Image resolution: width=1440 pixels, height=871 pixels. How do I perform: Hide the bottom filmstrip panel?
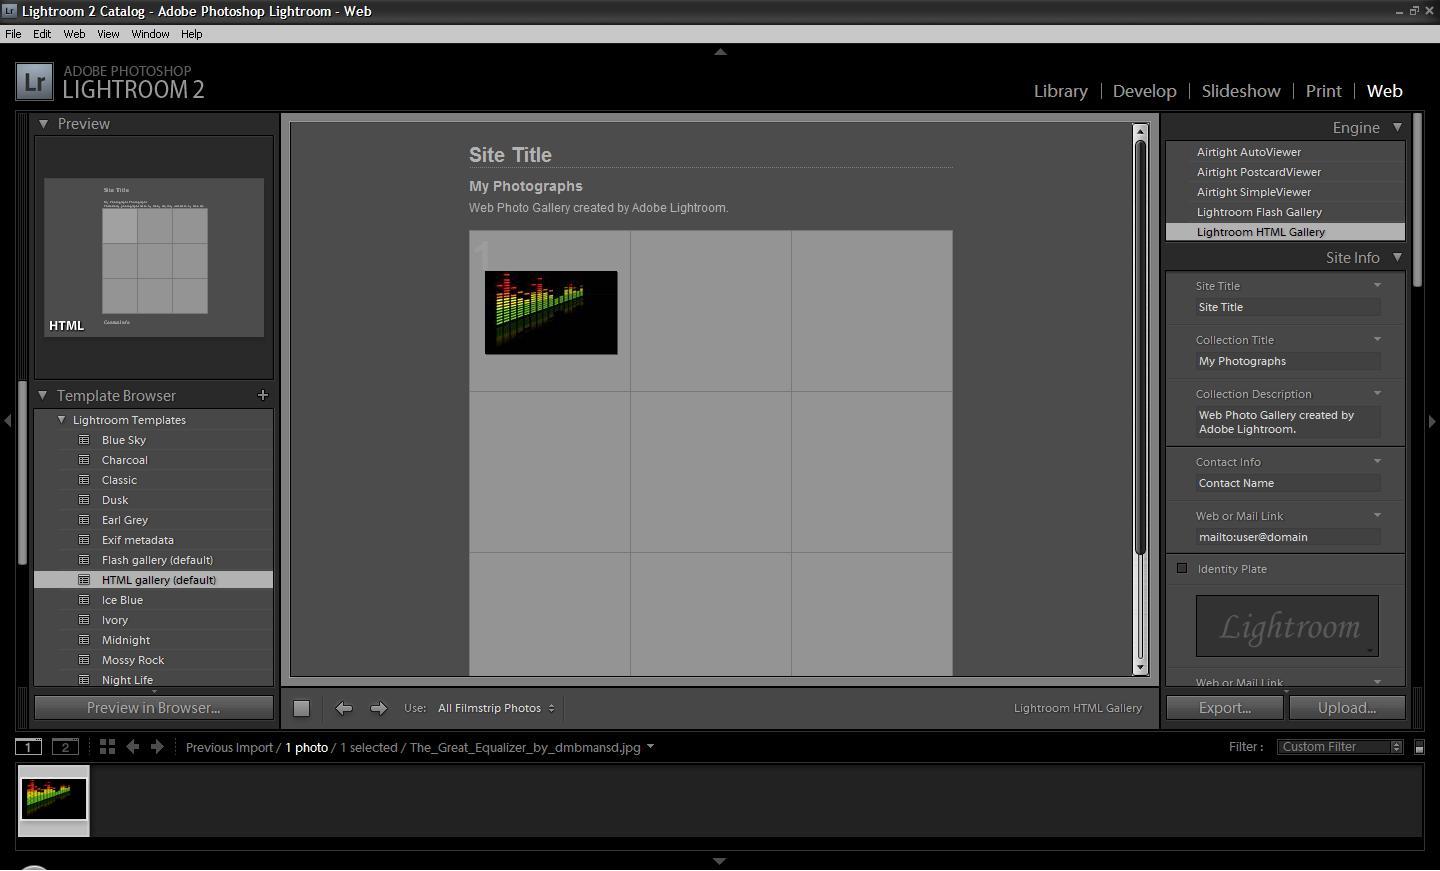pyautogui.click(x=719, y=861)
